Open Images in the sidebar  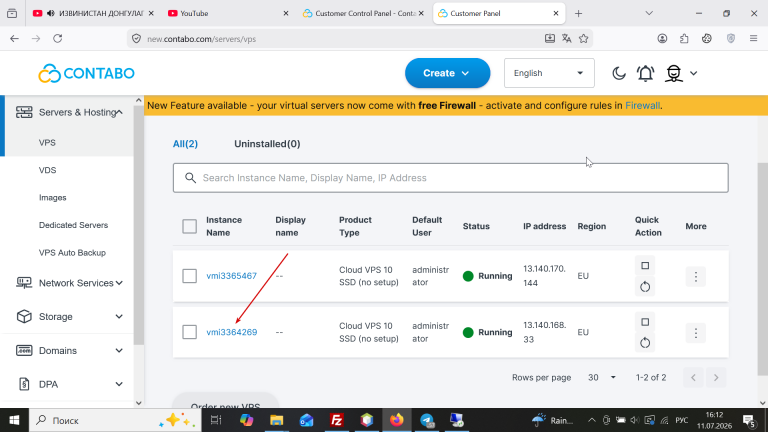point(52,197)
